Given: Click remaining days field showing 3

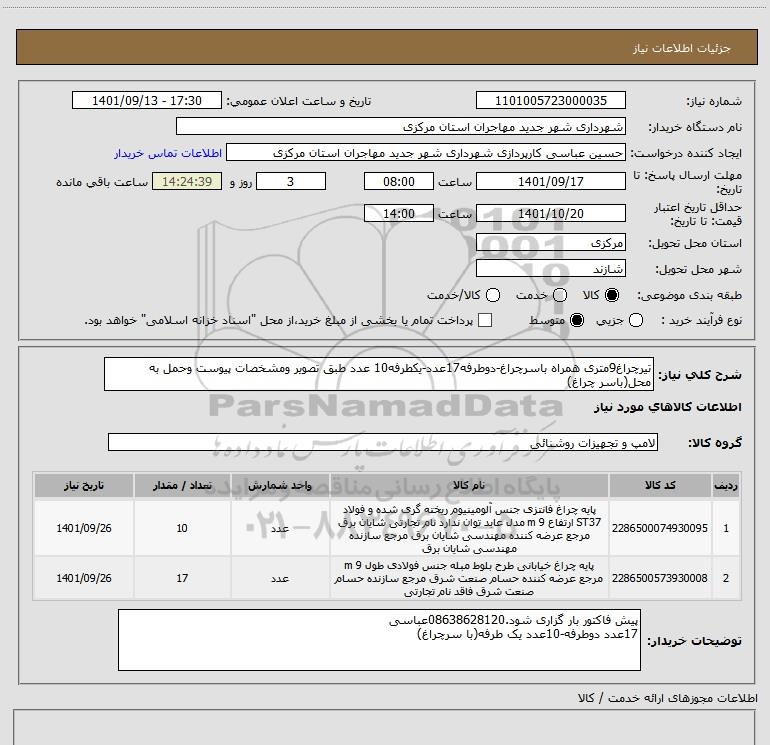Looking at the screenshot, I should point(291,181).
